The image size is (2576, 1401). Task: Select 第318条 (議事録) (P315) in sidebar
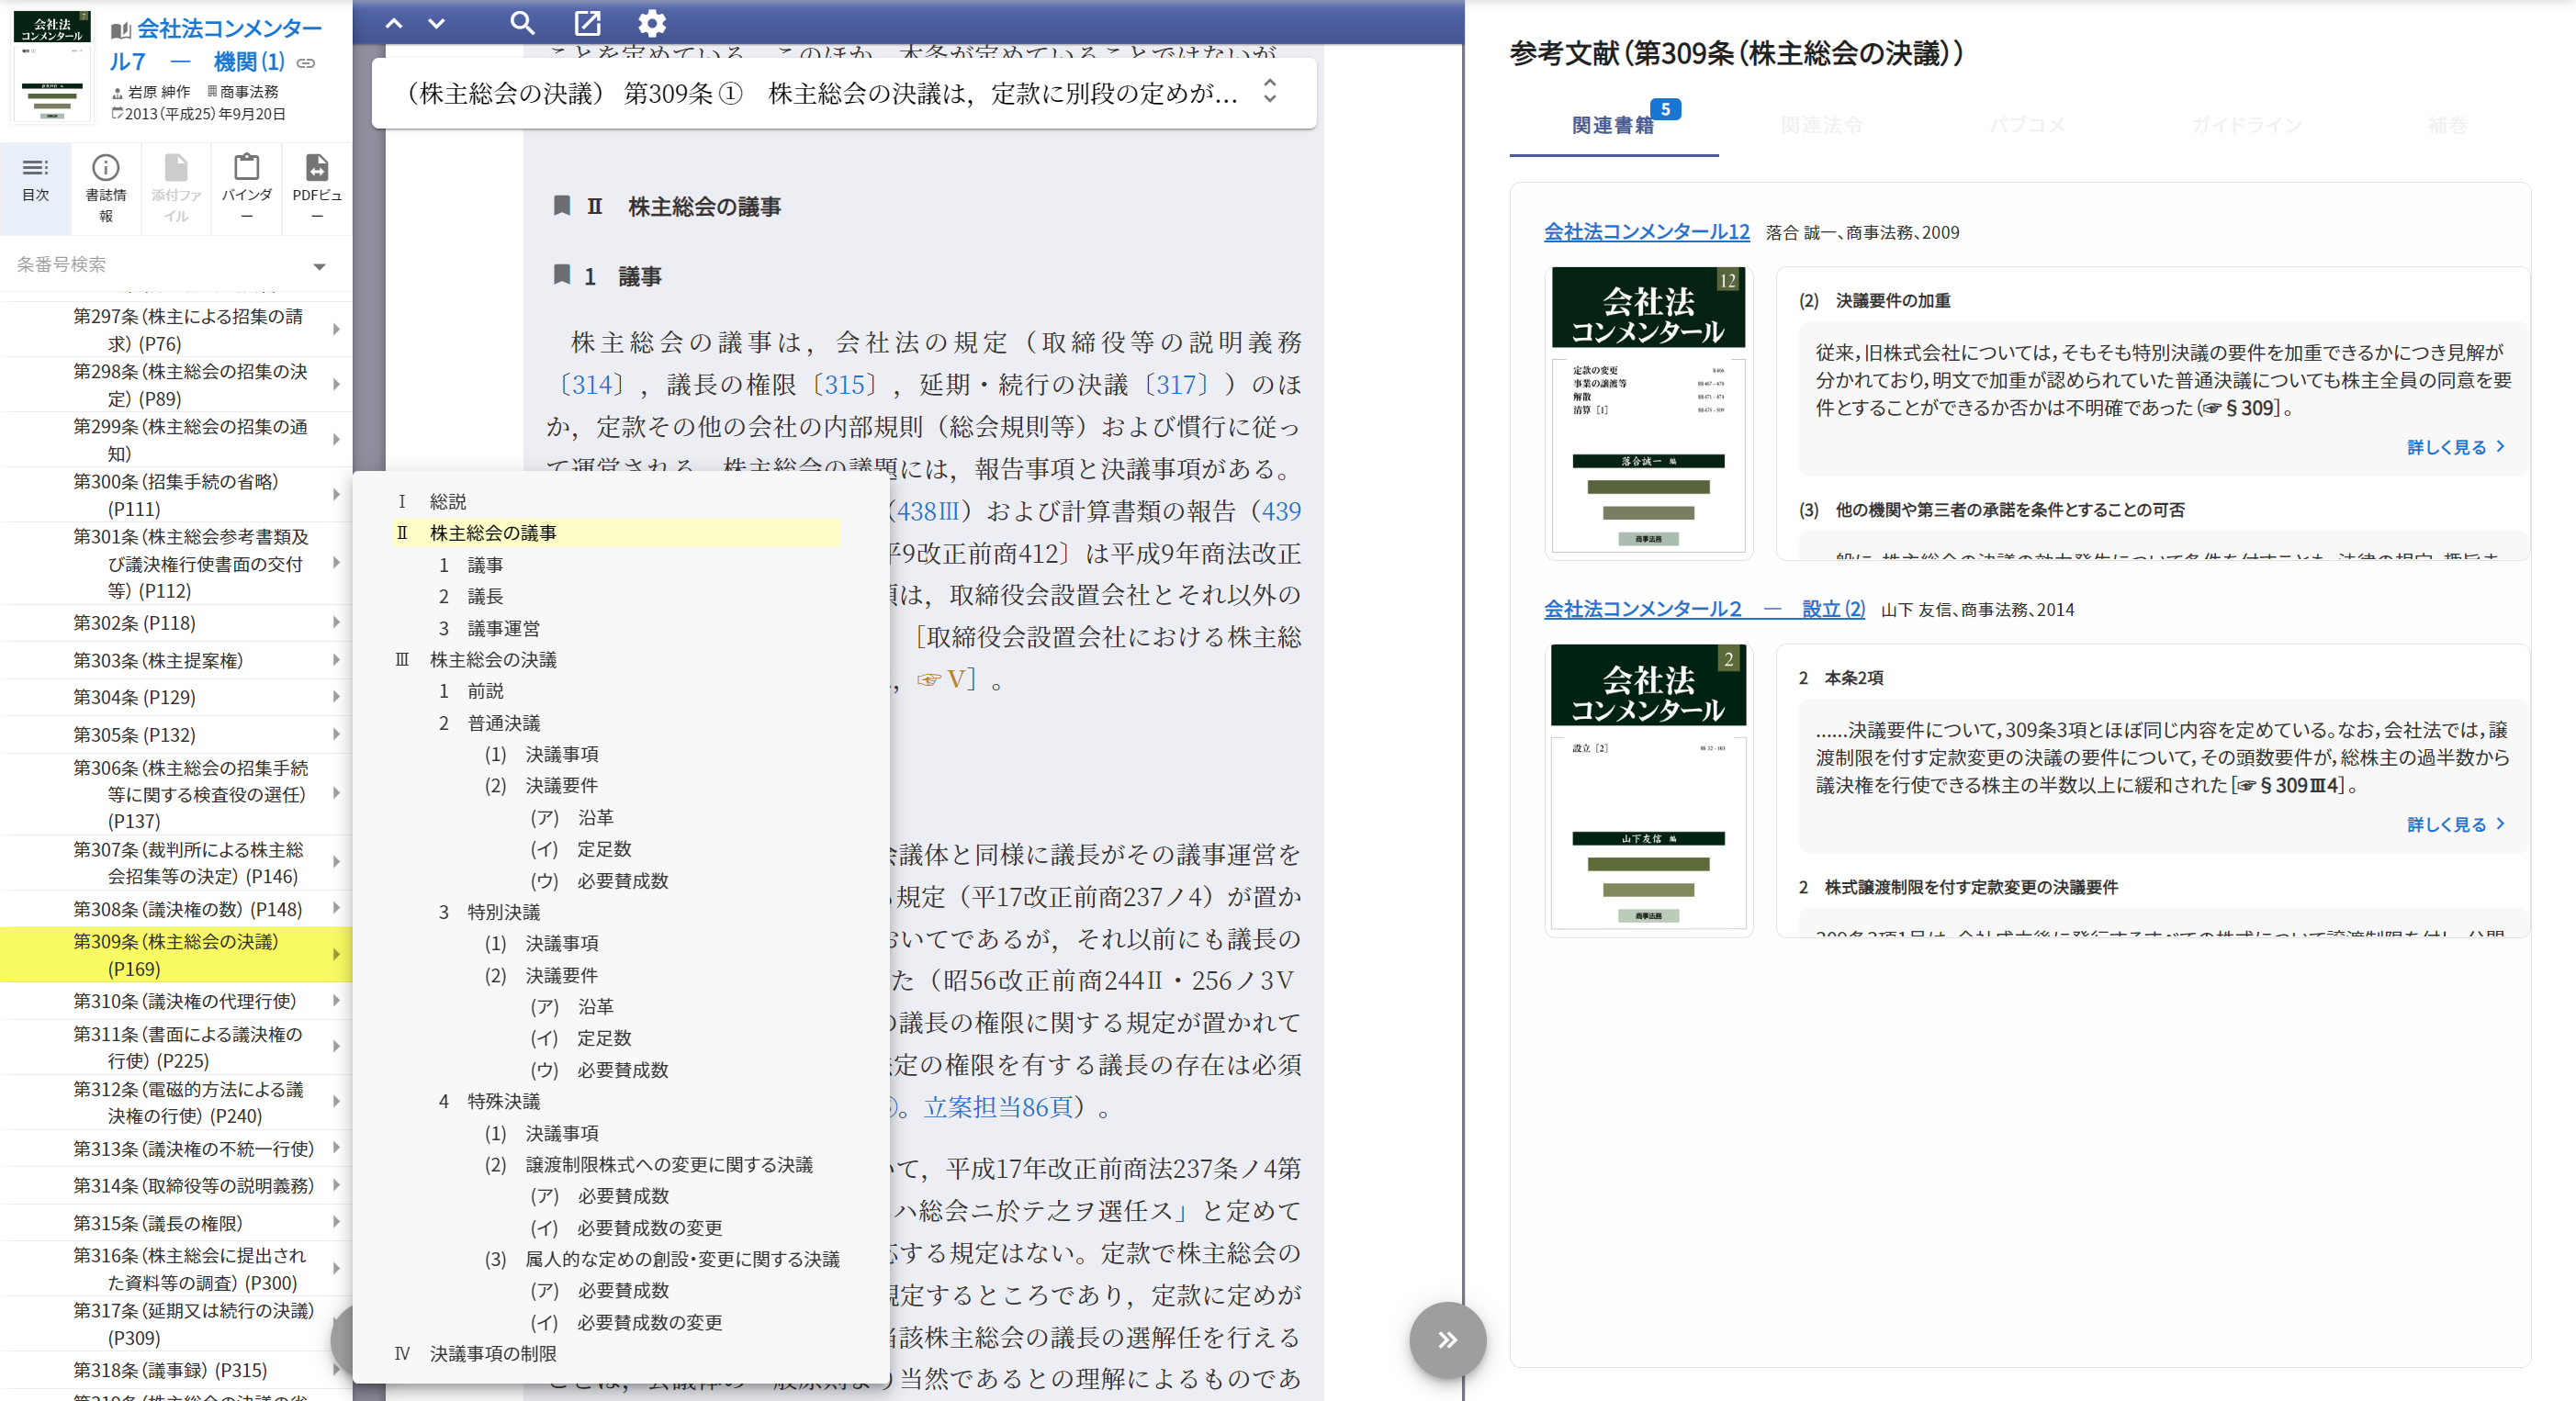[169, 1370]
